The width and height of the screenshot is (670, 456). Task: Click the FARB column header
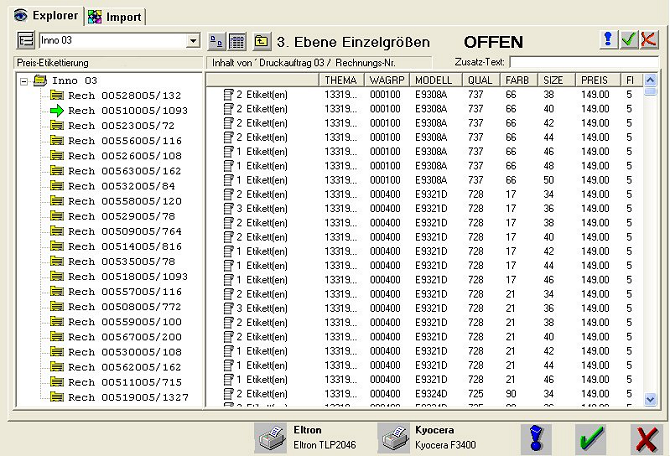(x=519, y=80)
